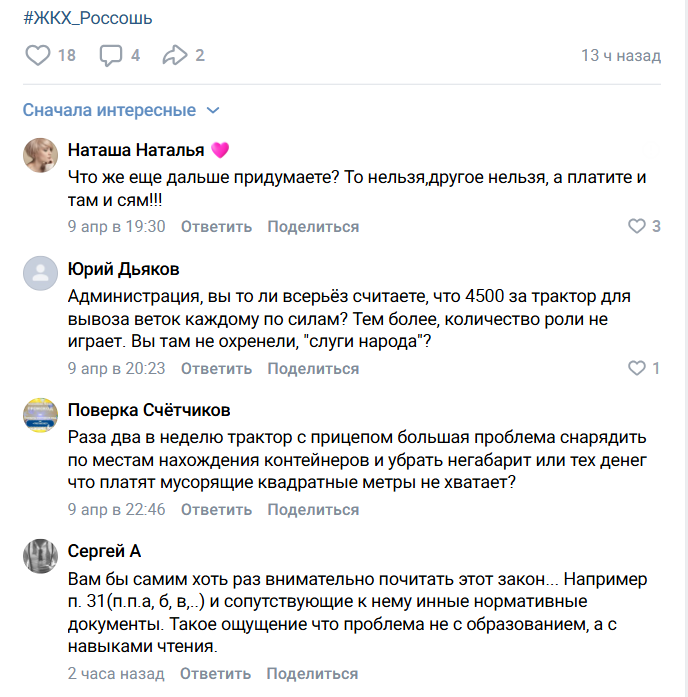The width and height of the screenshot is (688, 697).
Task: Open post comments via speech bubble icon
Action: coord(111,55)
